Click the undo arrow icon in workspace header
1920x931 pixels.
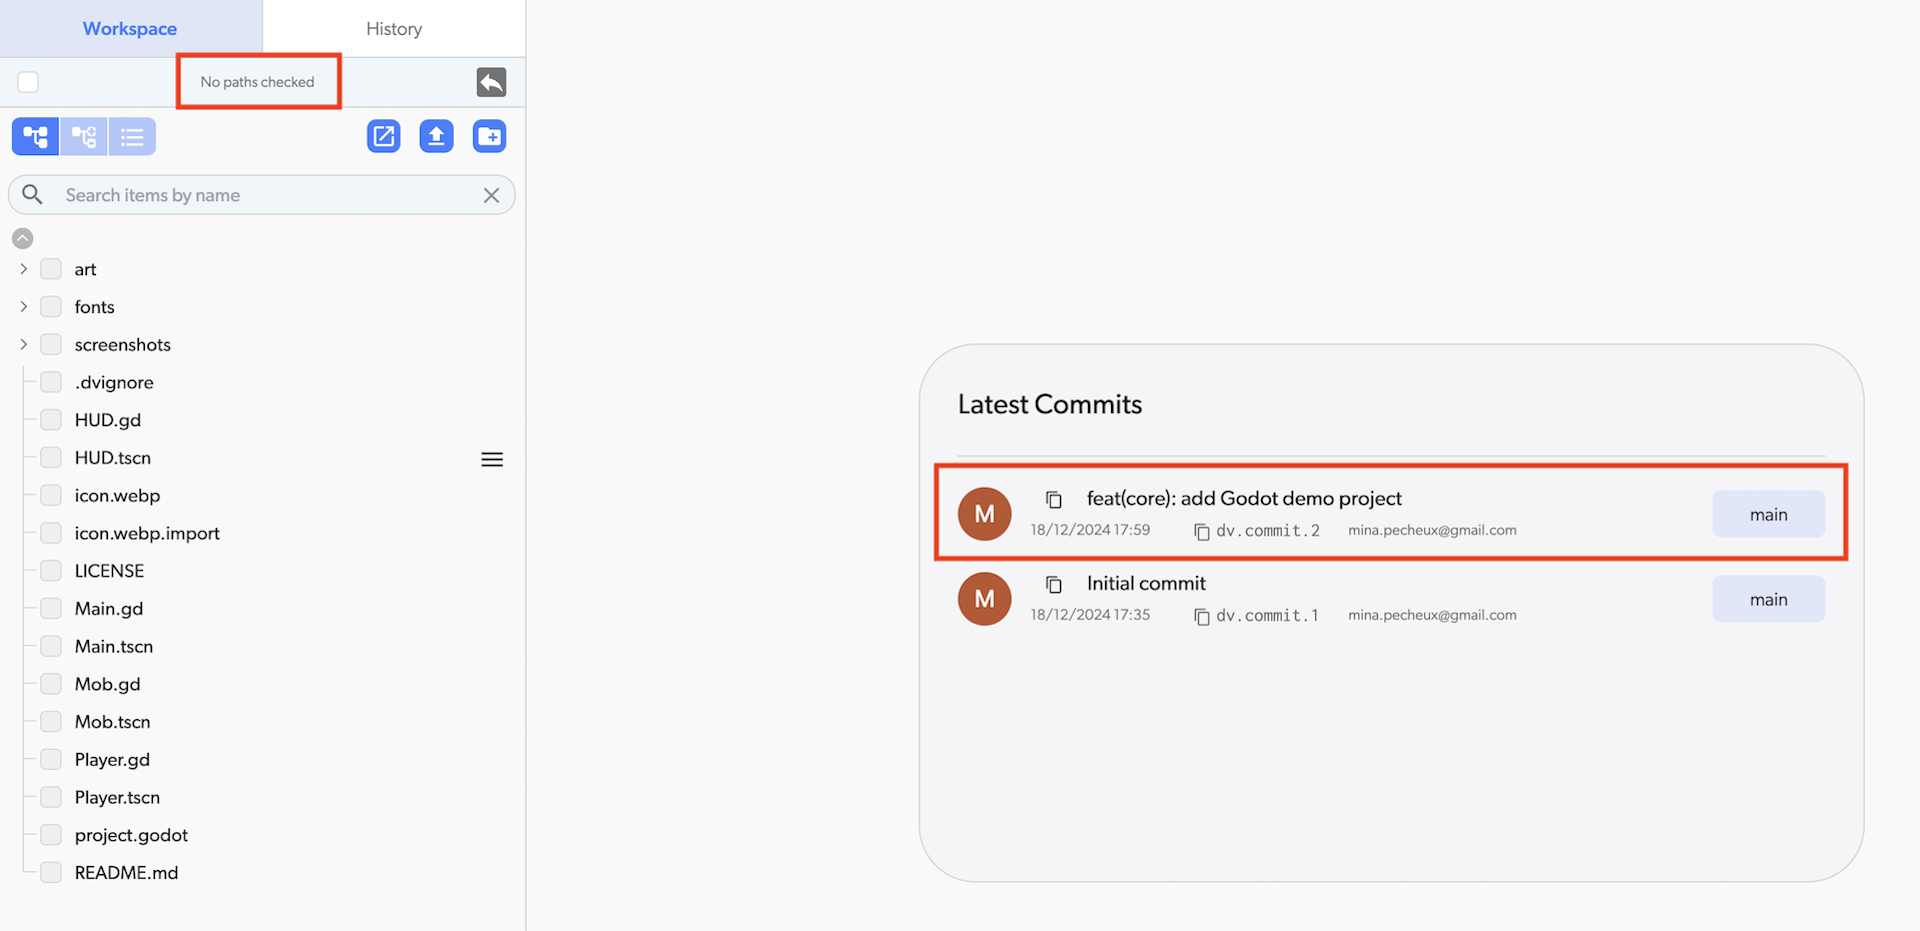491,82
